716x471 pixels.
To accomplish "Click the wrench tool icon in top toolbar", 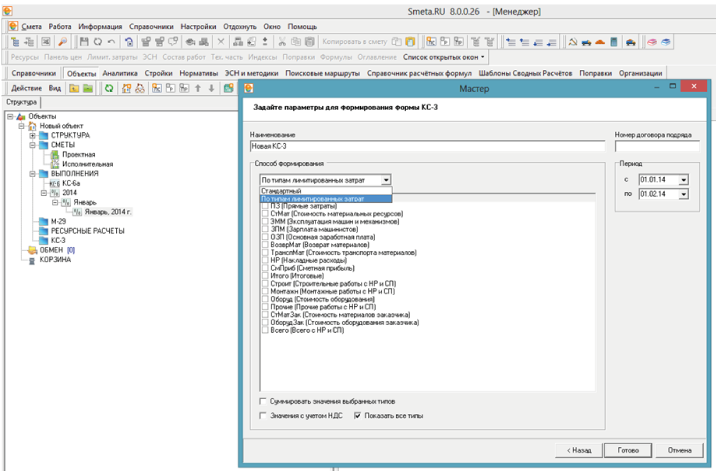I will click(x=62, y=42).
